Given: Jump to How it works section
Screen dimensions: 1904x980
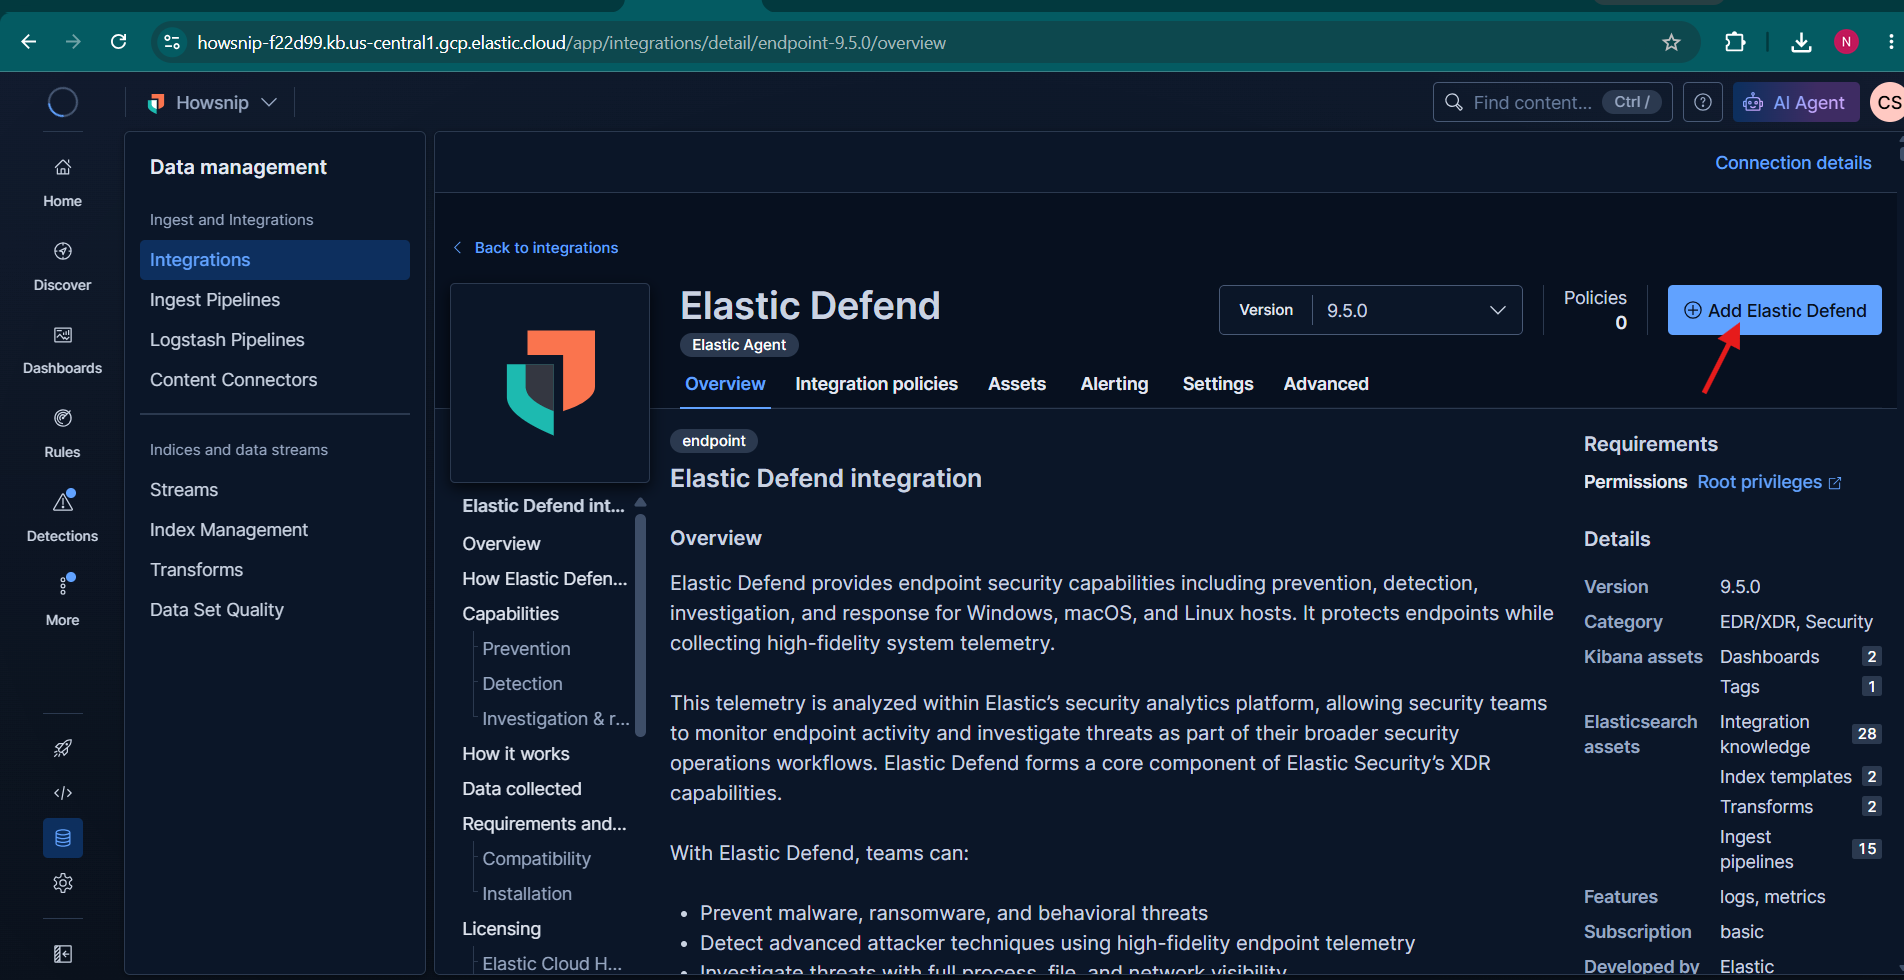Looking at the screenshot, I should tap(515, 754).
